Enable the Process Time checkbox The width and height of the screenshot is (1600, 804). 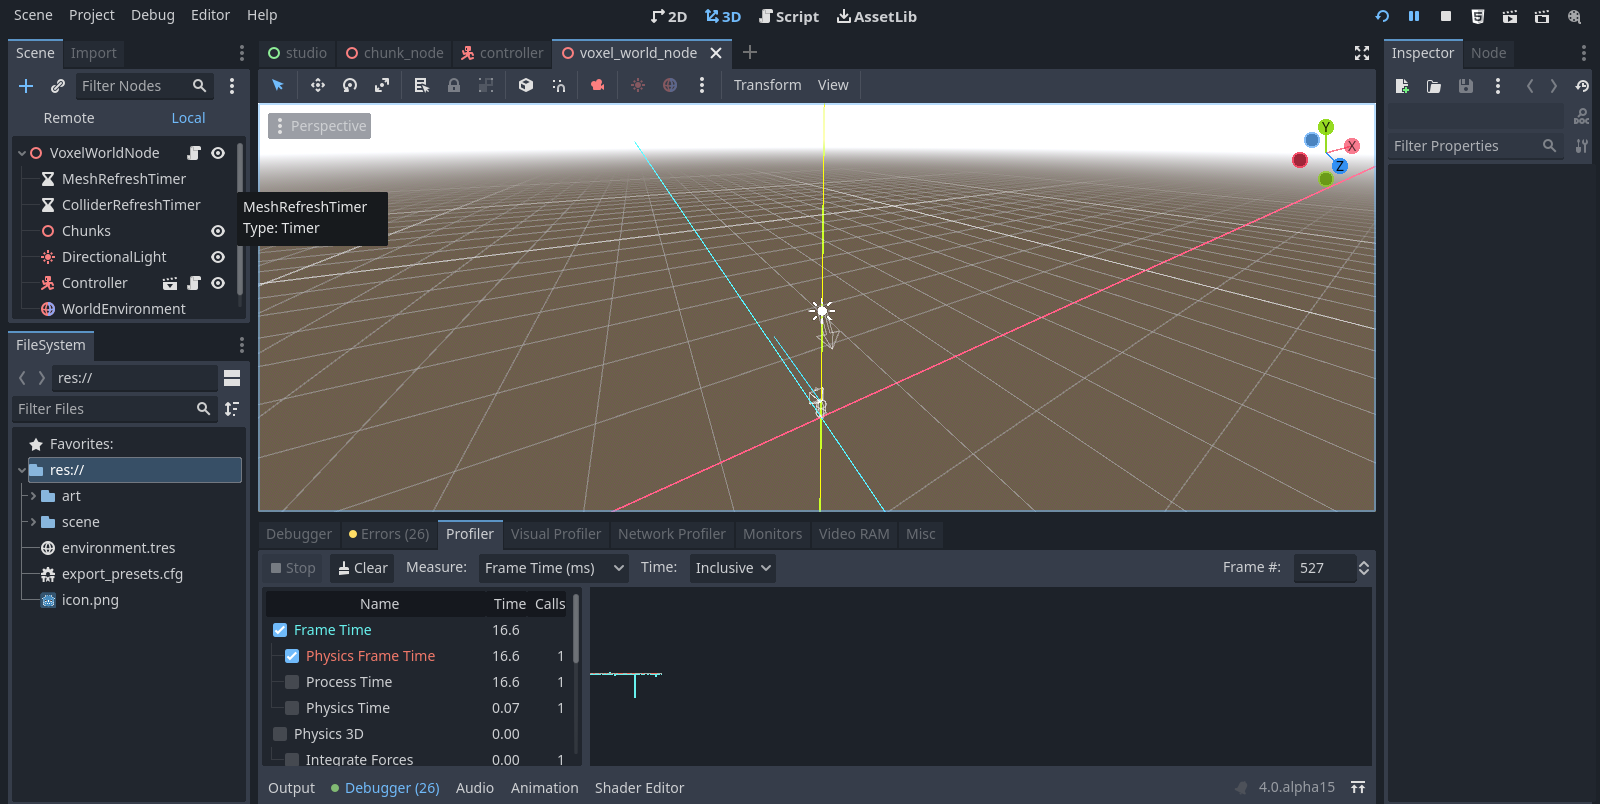pyautogui.click(x=292, y=682)
